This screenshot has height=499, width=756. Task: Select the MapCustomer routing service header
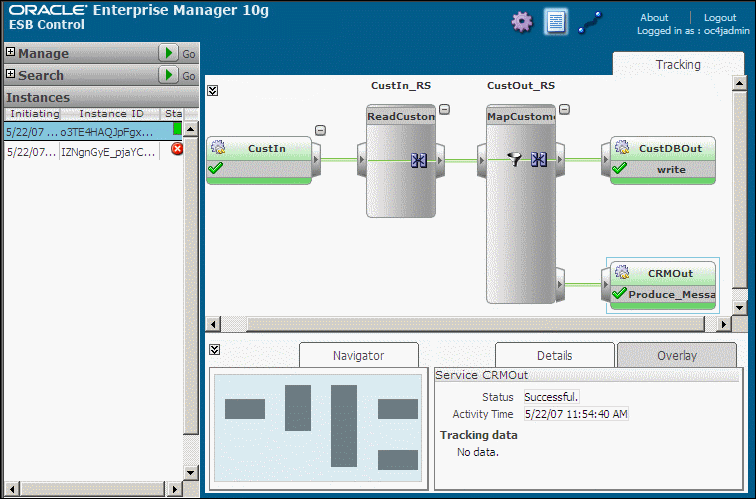pyautogui.click(x=521, y=116)
